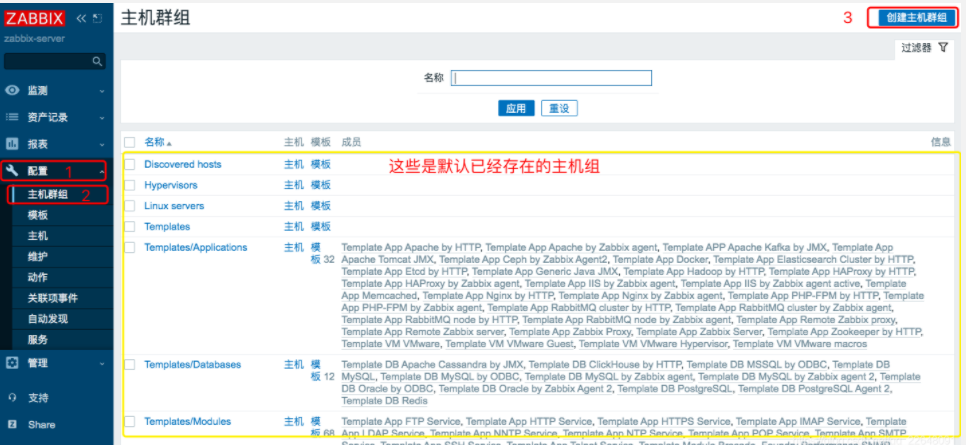Open the Linux servers group link
The width and height of the screenshot is (966, 445).
click(x=174, y=206)
